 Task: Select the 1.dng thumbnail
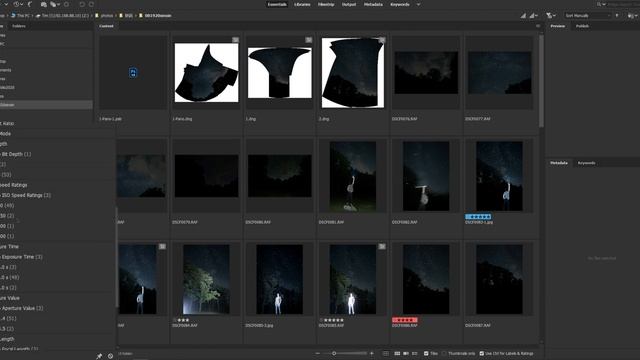point(280,73)
